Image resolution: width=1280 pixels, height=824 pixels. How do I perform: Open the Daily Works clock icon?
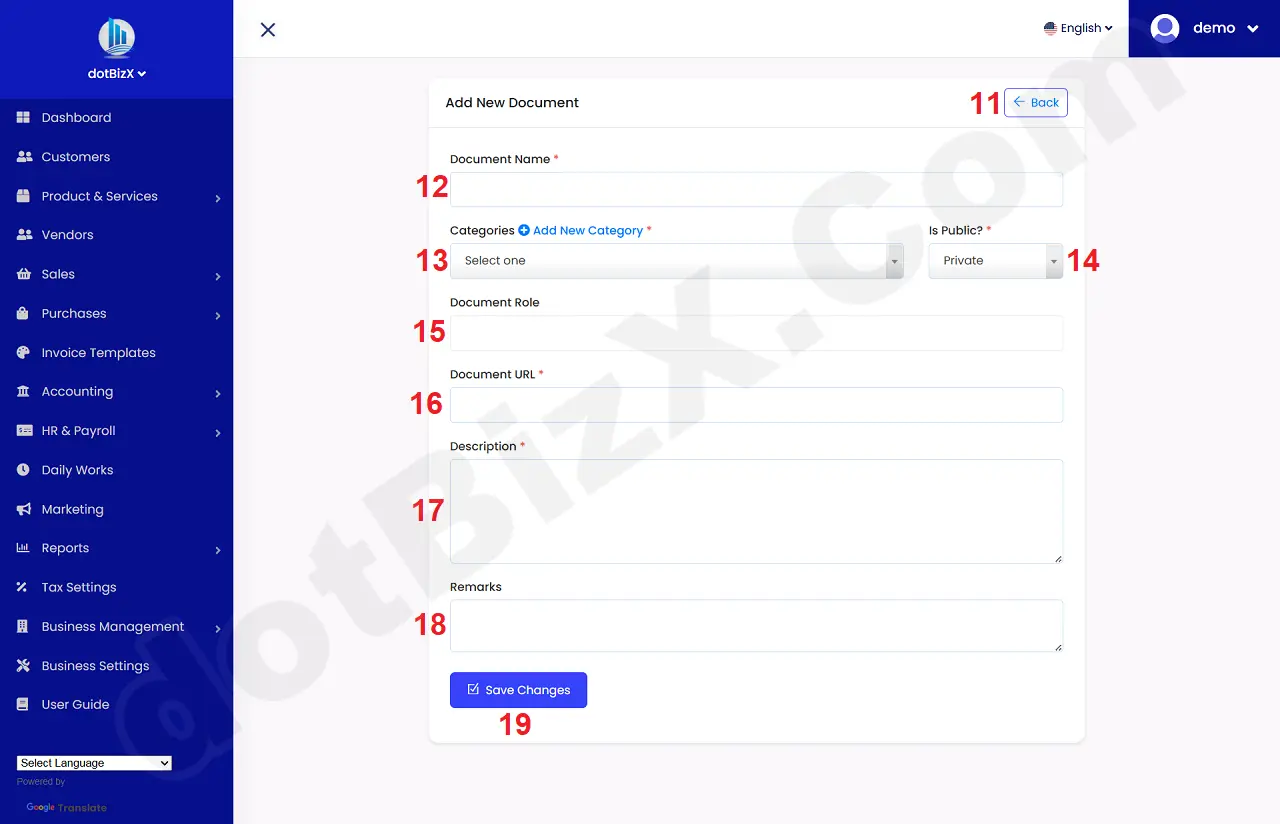[x=22, y=469]
